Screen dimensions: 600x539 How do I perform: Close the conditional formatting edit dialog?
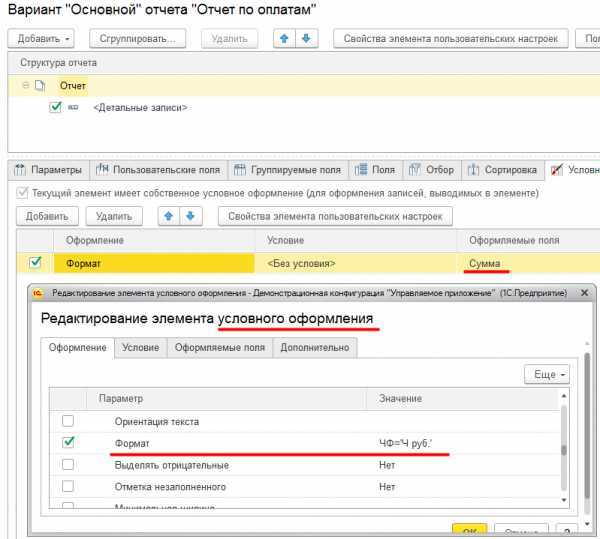(x=584, y=293)
